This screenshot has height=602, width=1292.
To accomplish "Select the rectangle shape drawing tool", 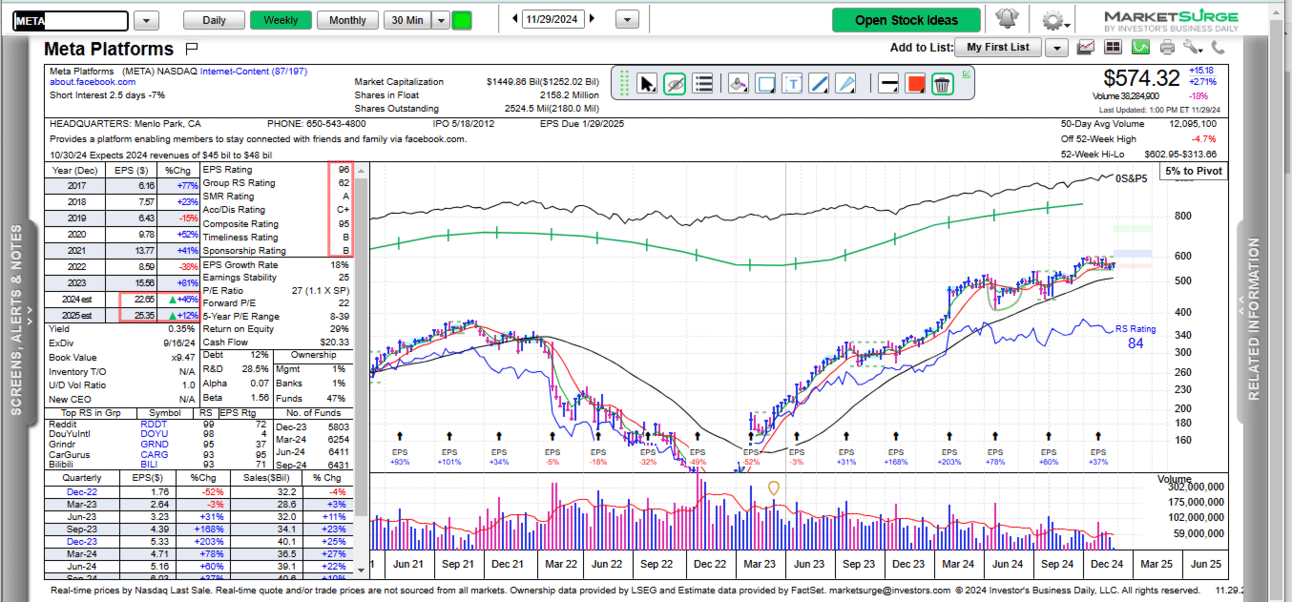I will pos(766,84).
